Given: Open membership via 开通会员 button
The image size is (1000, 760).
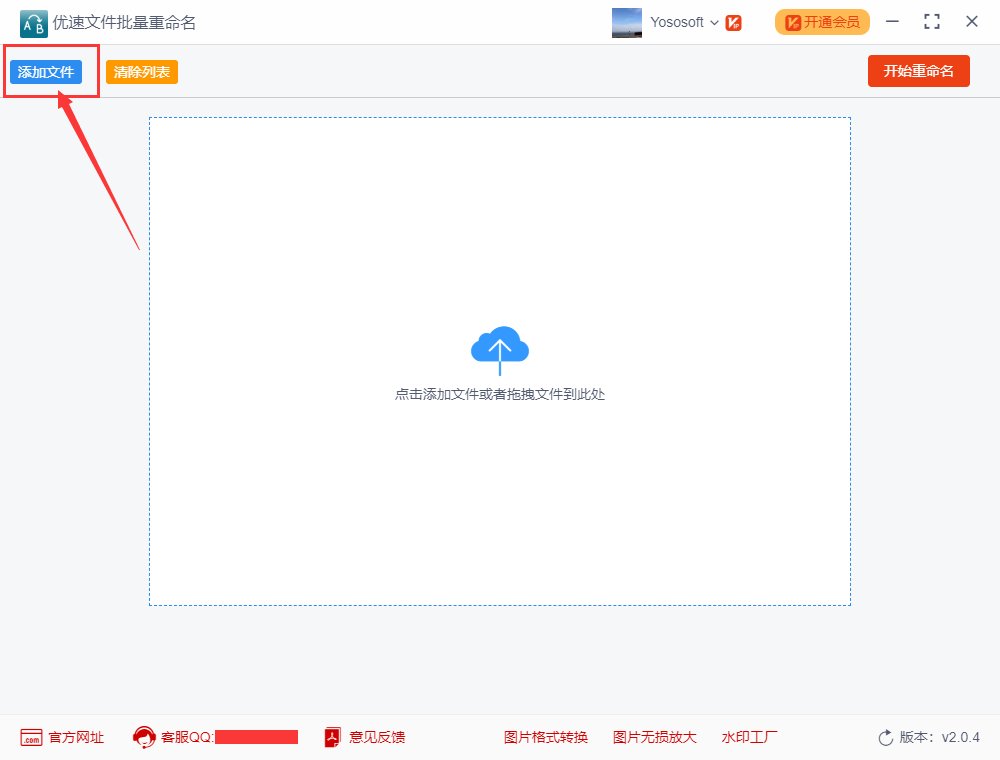Looking at the screenshot, I should [826, 20].
